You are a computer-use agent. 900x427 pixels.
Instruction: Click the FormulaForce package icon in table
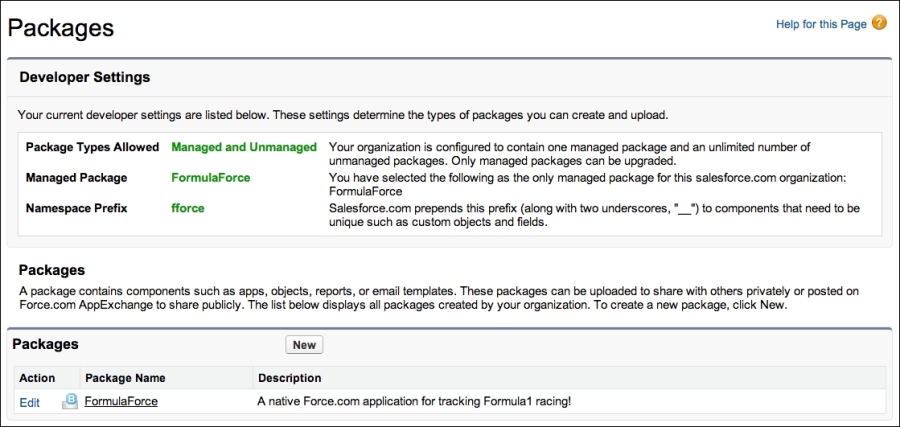[x=69, y=401]
